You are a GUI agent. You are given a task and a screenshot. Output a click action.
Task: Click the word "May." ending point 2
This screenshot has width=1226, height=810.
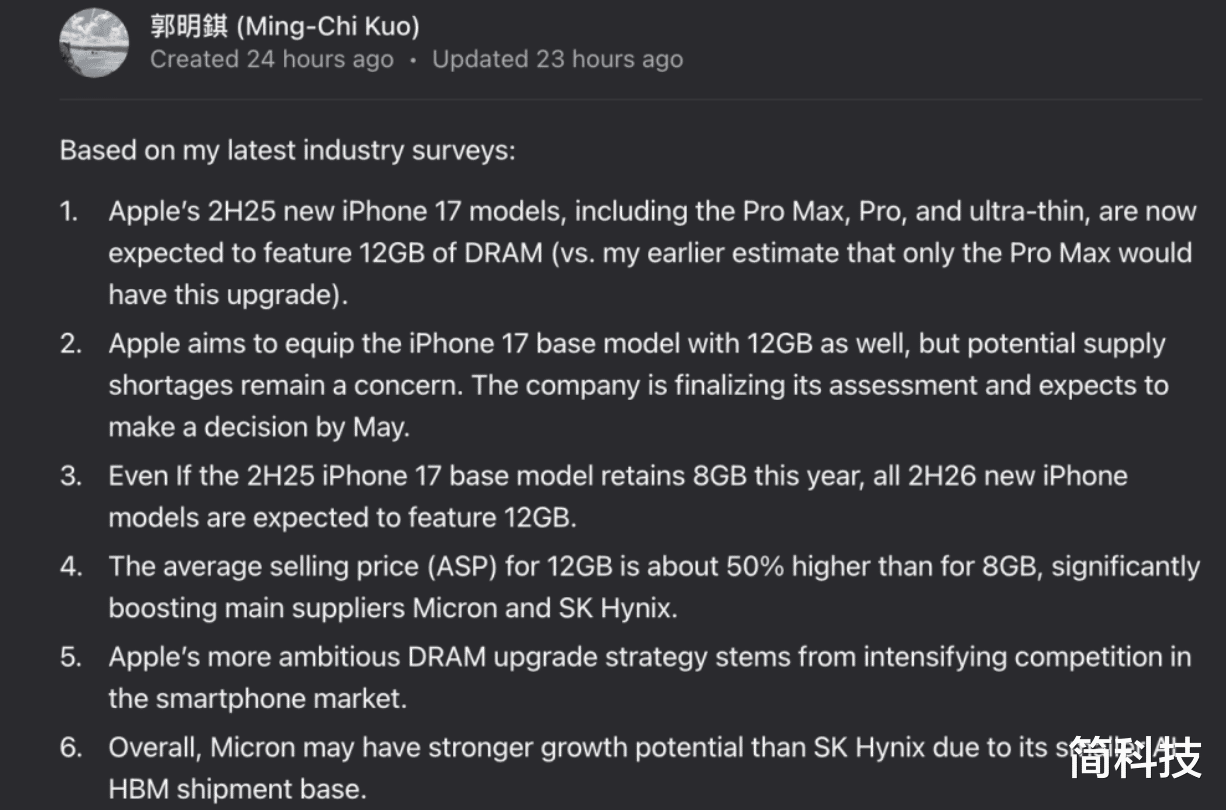click(382, 428)
